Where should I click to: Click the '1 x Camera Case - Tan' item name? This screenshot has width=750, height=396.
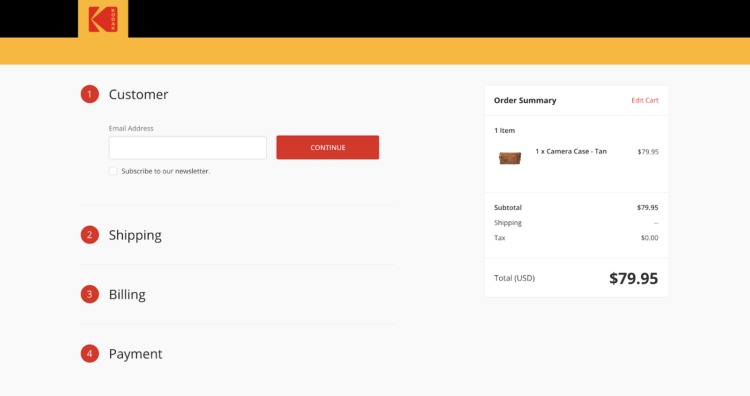(571, 151)
